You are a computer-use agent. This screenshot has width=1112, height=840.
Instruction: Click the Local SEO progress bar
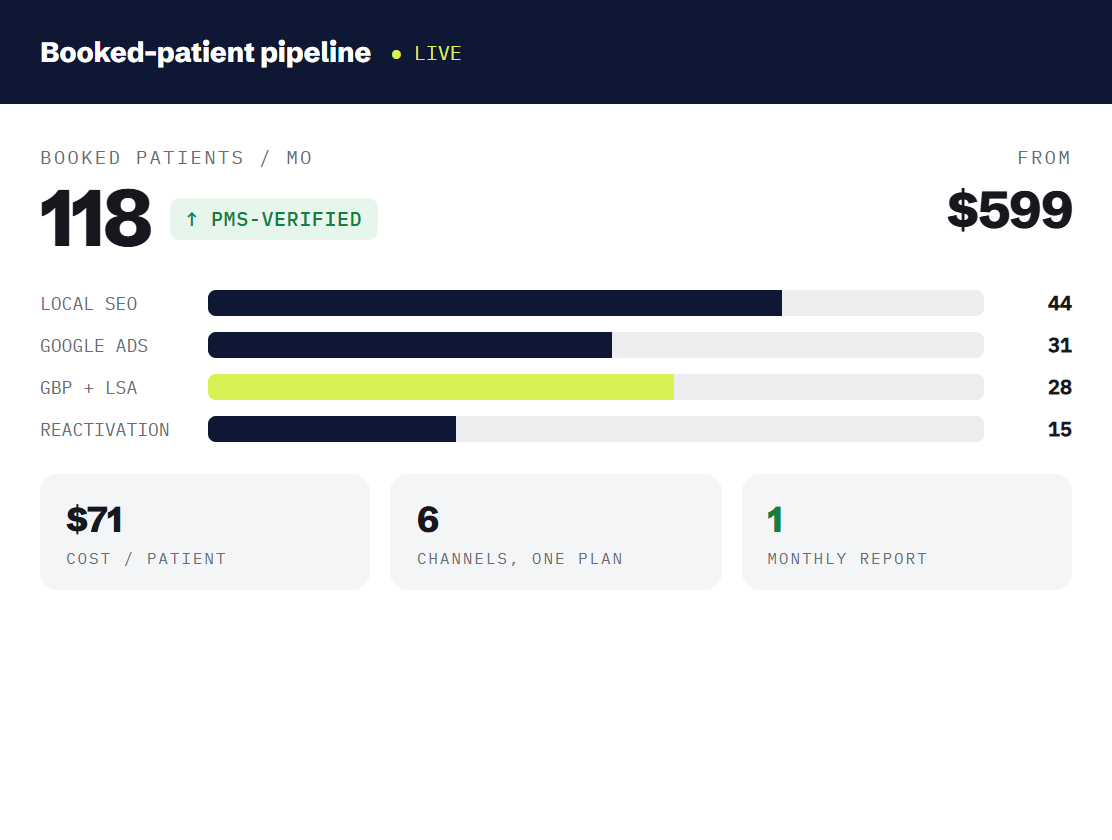(596, 303)
